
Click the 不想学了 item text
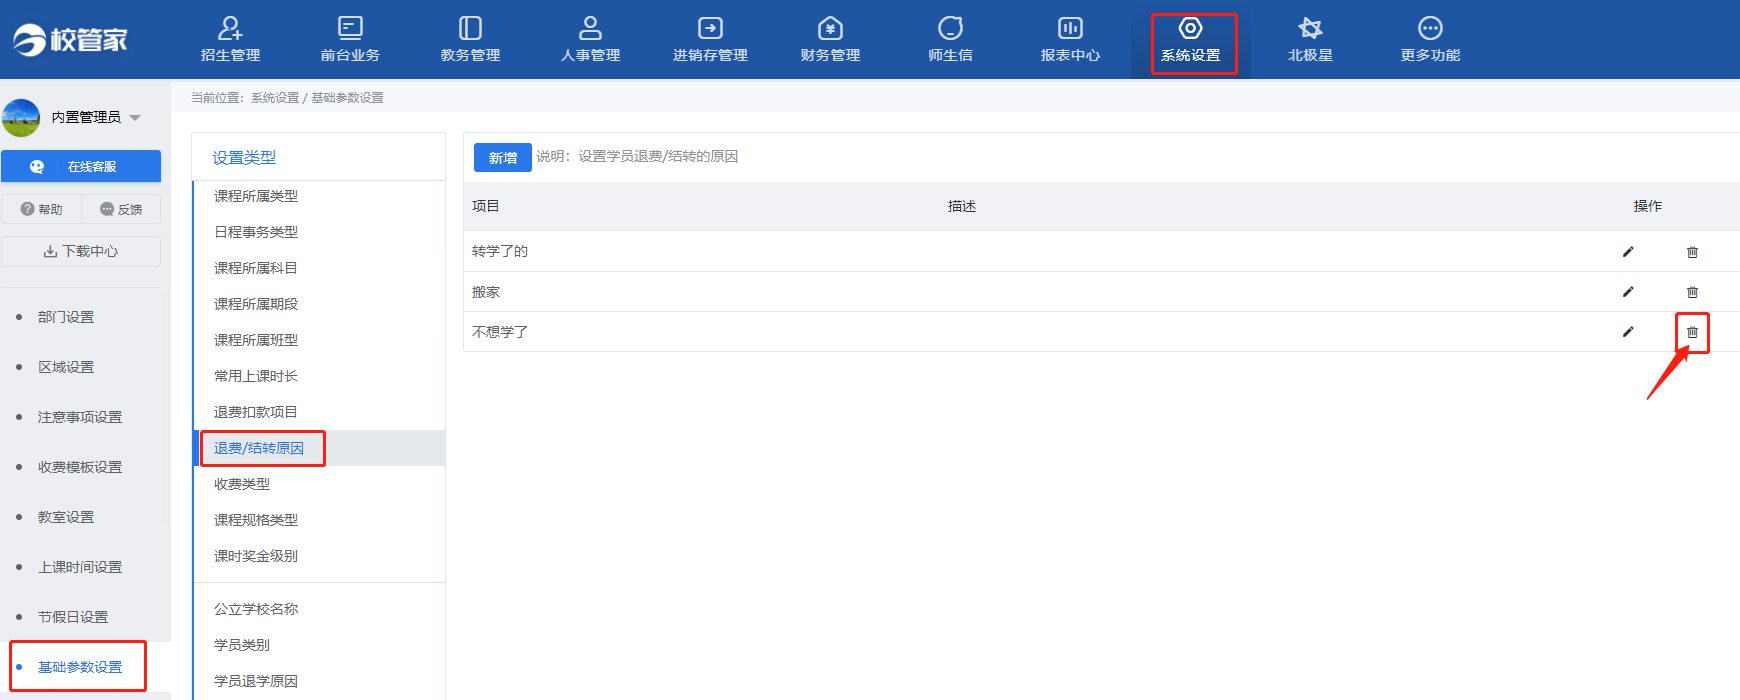coord(500,332)
